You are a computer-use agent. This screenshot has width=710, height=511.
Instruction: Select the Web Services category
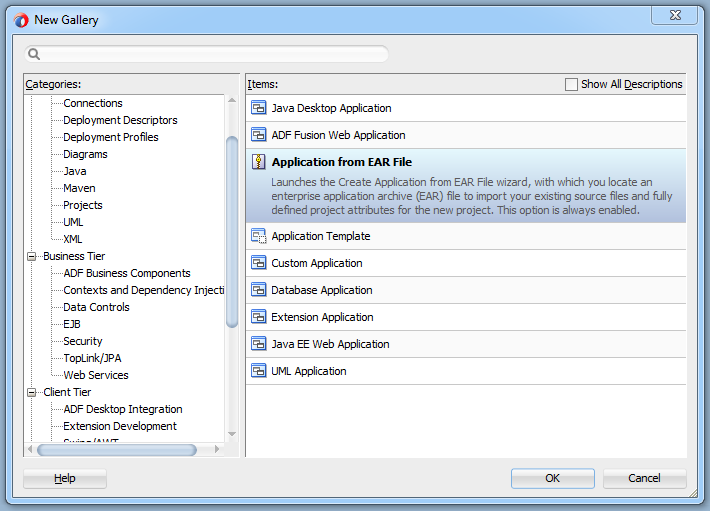96,375
